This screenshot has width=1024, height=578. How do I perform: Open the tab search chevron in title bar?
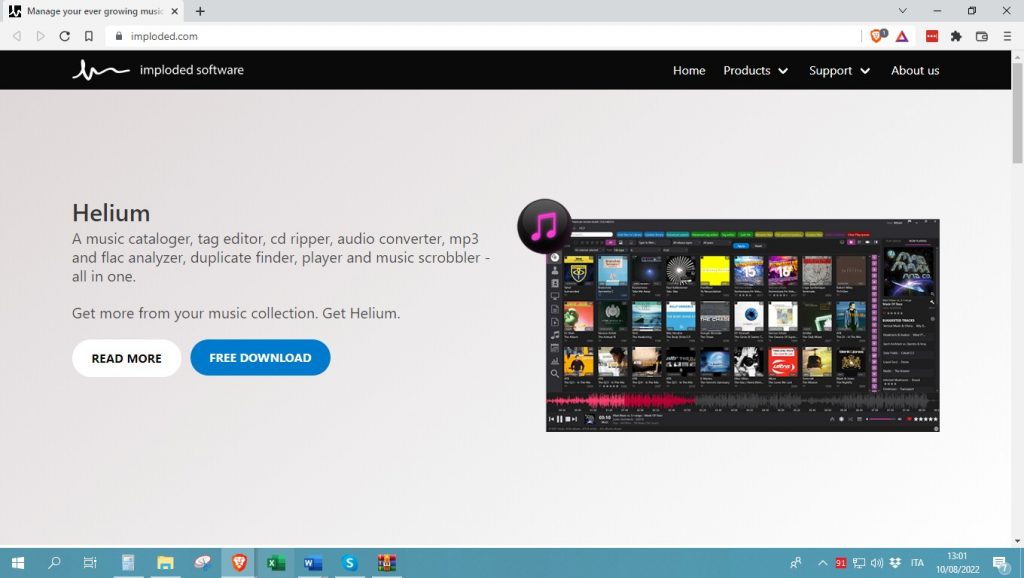click(903, 11)
